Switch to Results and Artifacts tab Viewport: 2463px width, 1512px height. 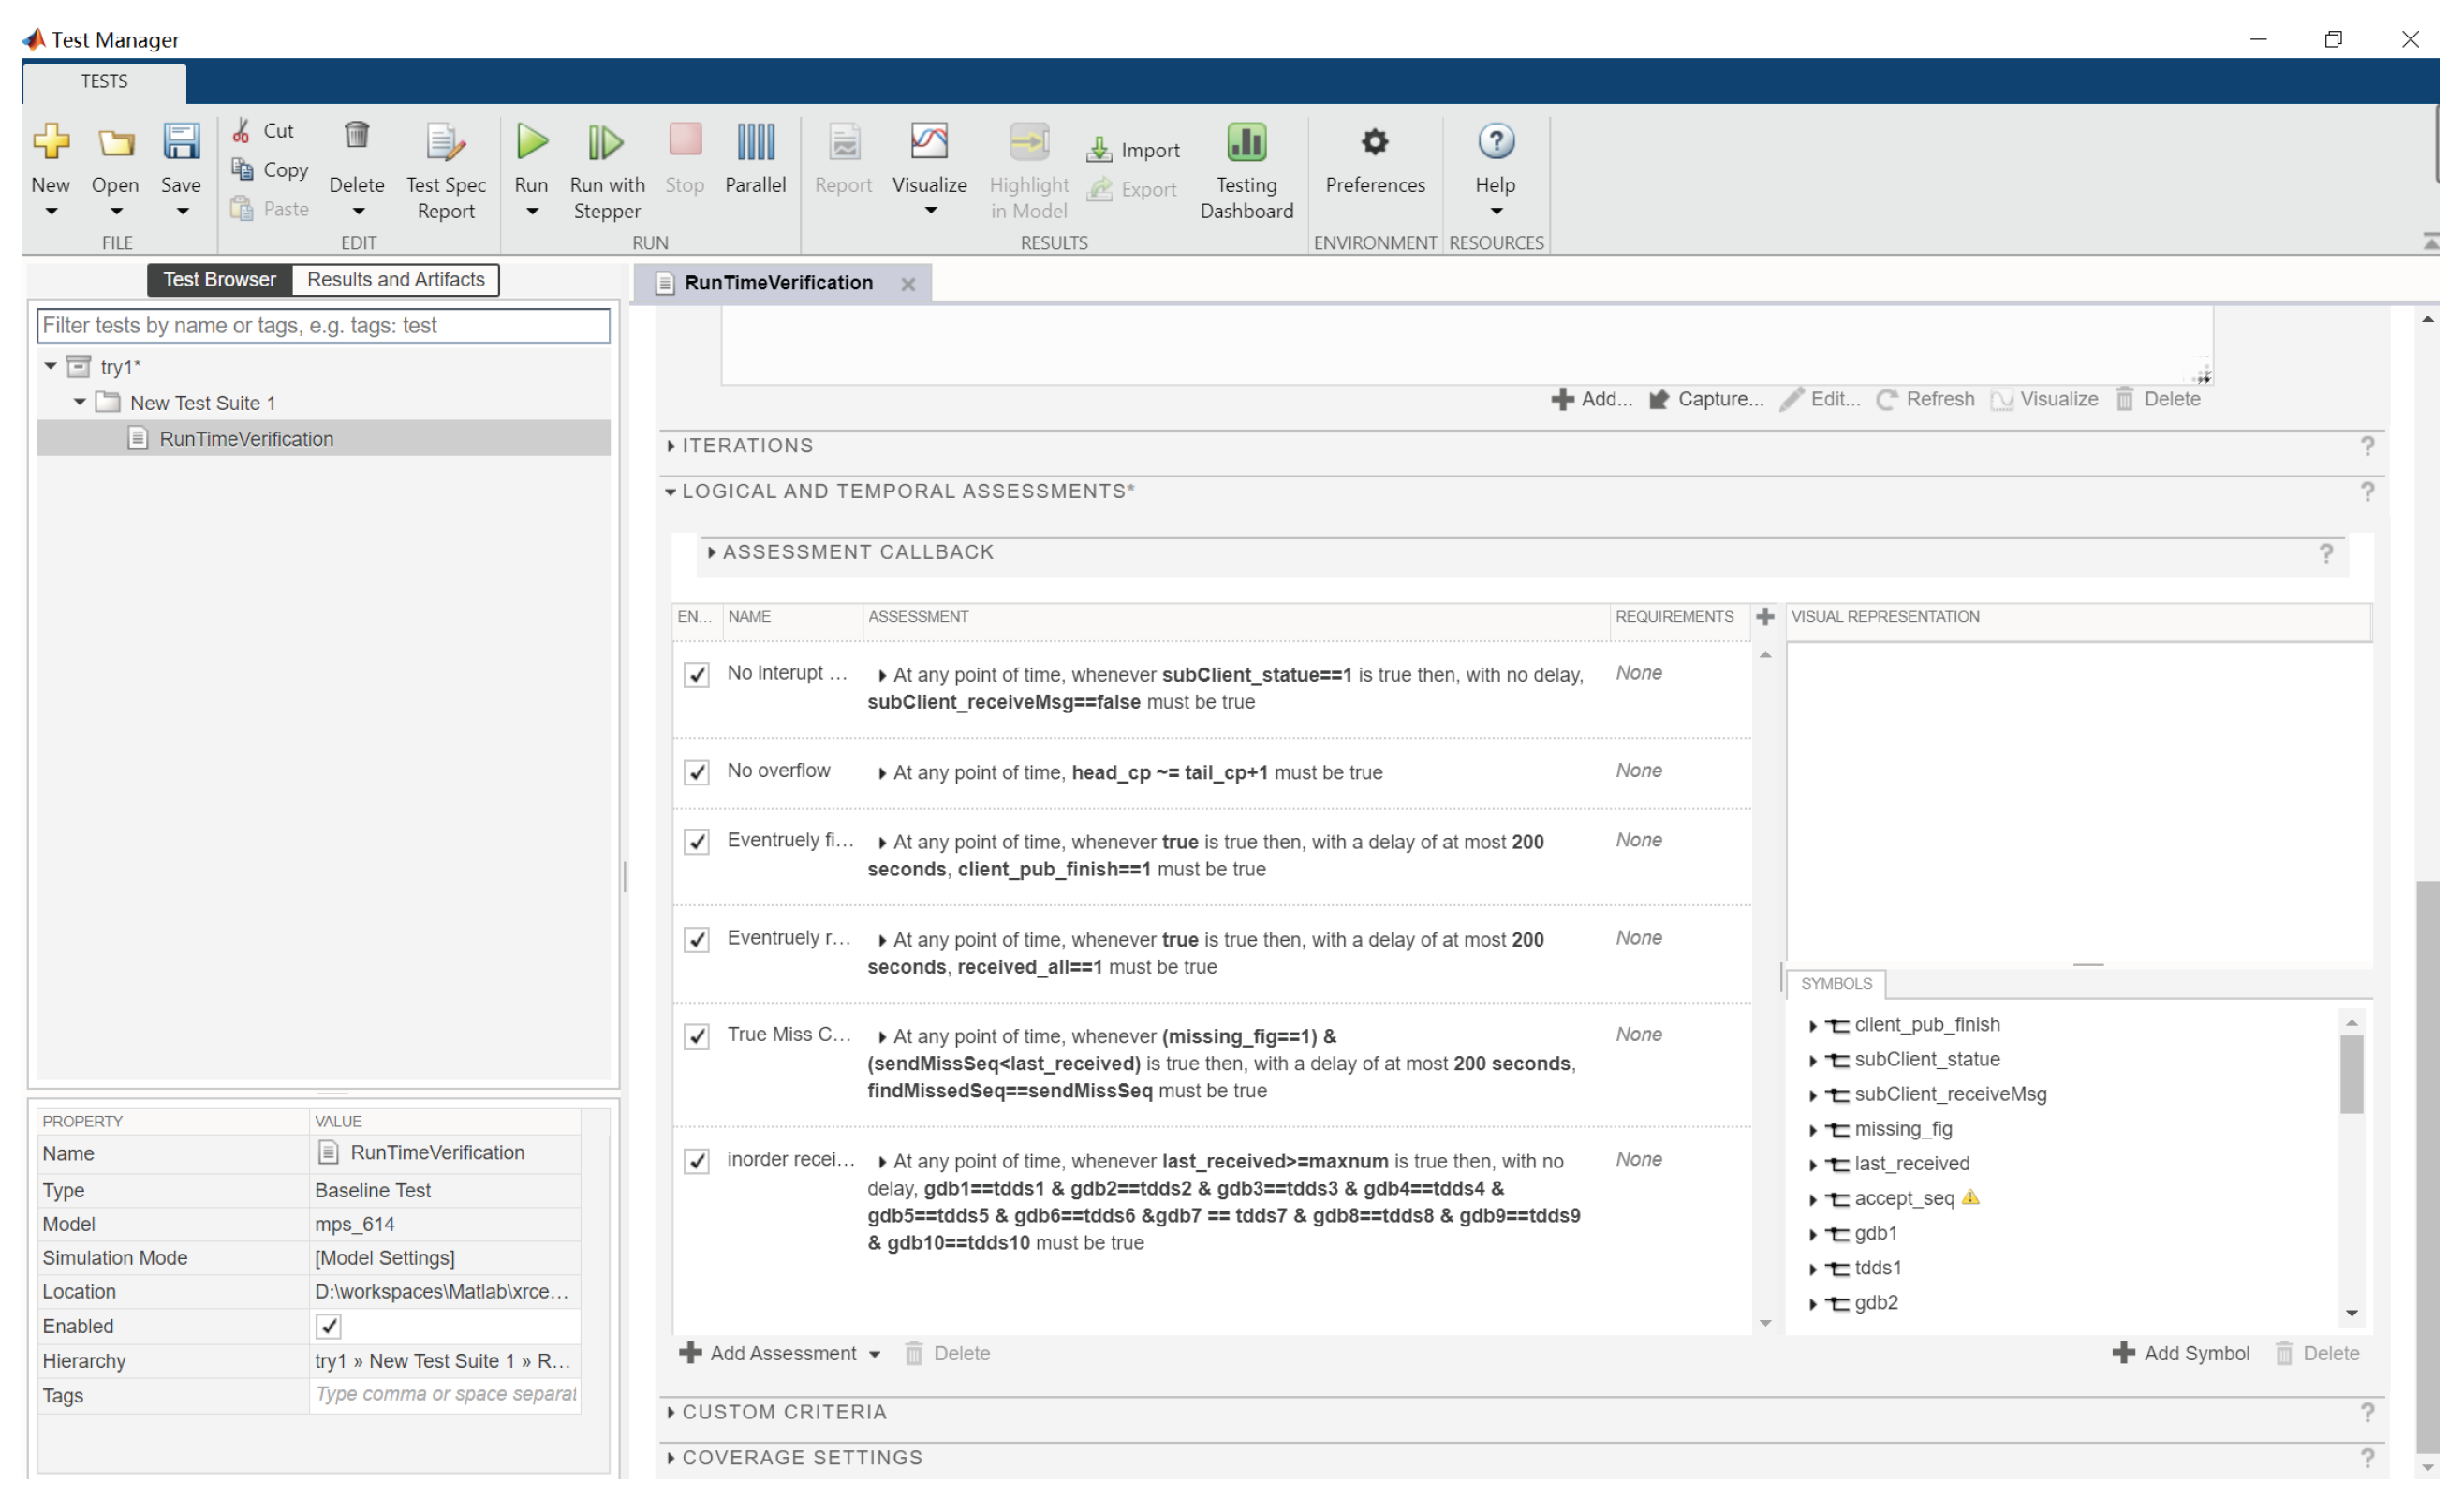click(x=395, y=279)
